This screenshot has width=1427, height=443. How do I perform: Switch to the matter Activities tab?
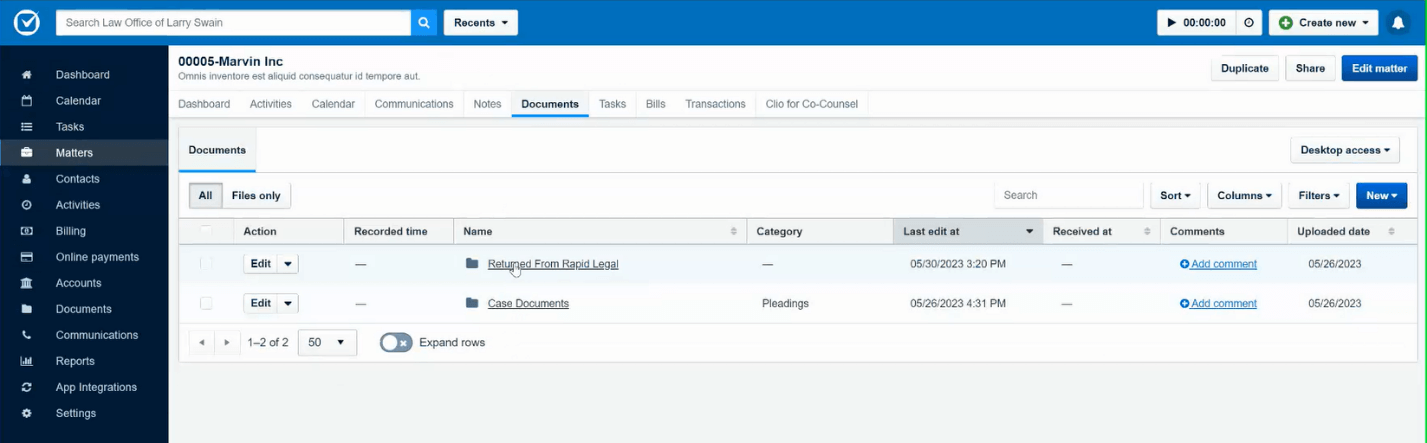pyautogui.click(x=271, y=104)
